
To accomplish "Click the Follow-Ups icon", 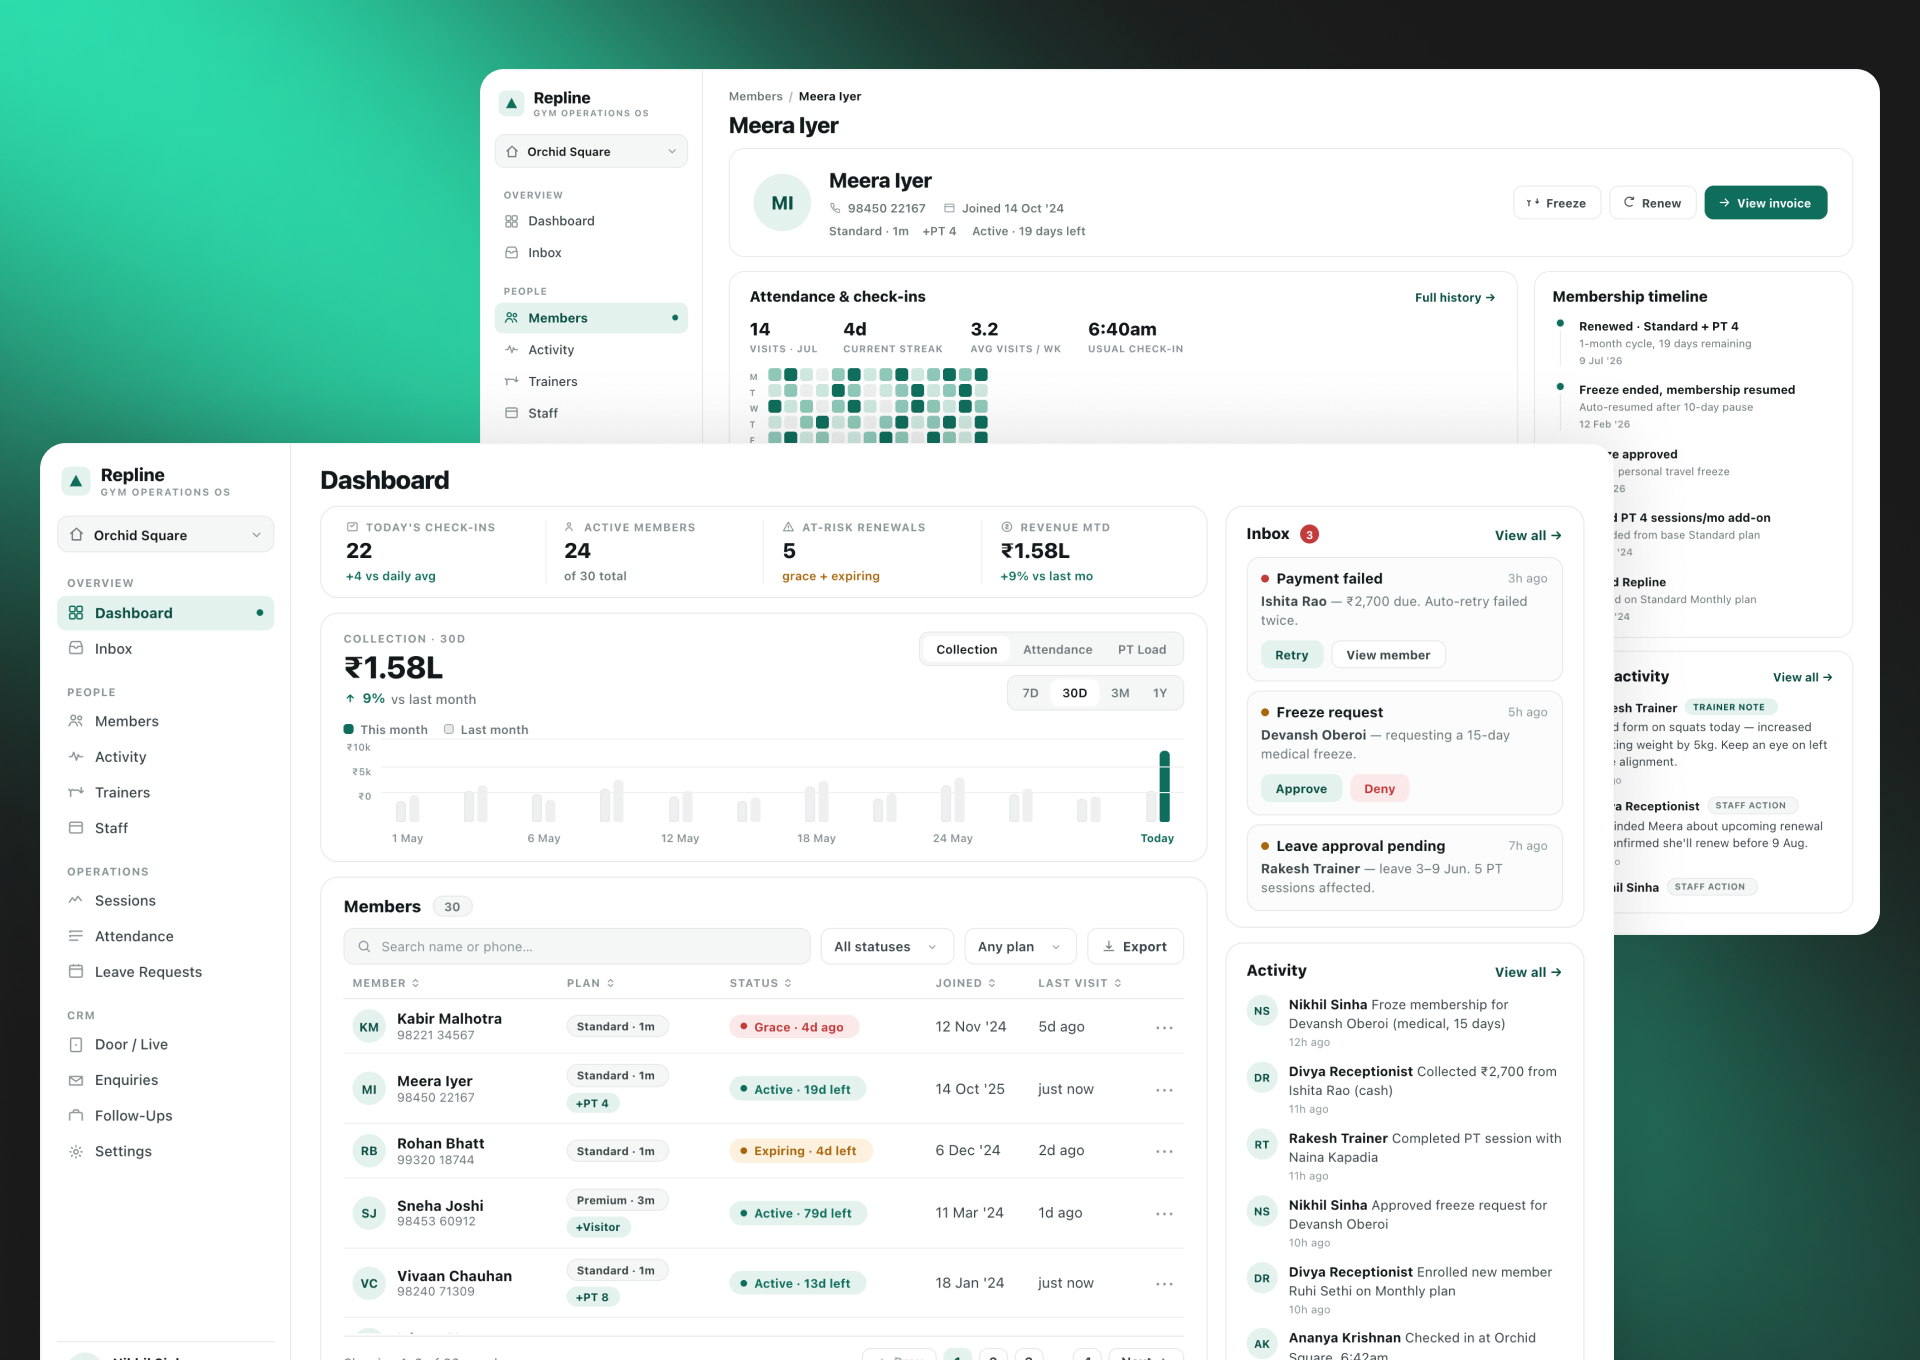I will pyautogui.click(x=76, y=1115).
